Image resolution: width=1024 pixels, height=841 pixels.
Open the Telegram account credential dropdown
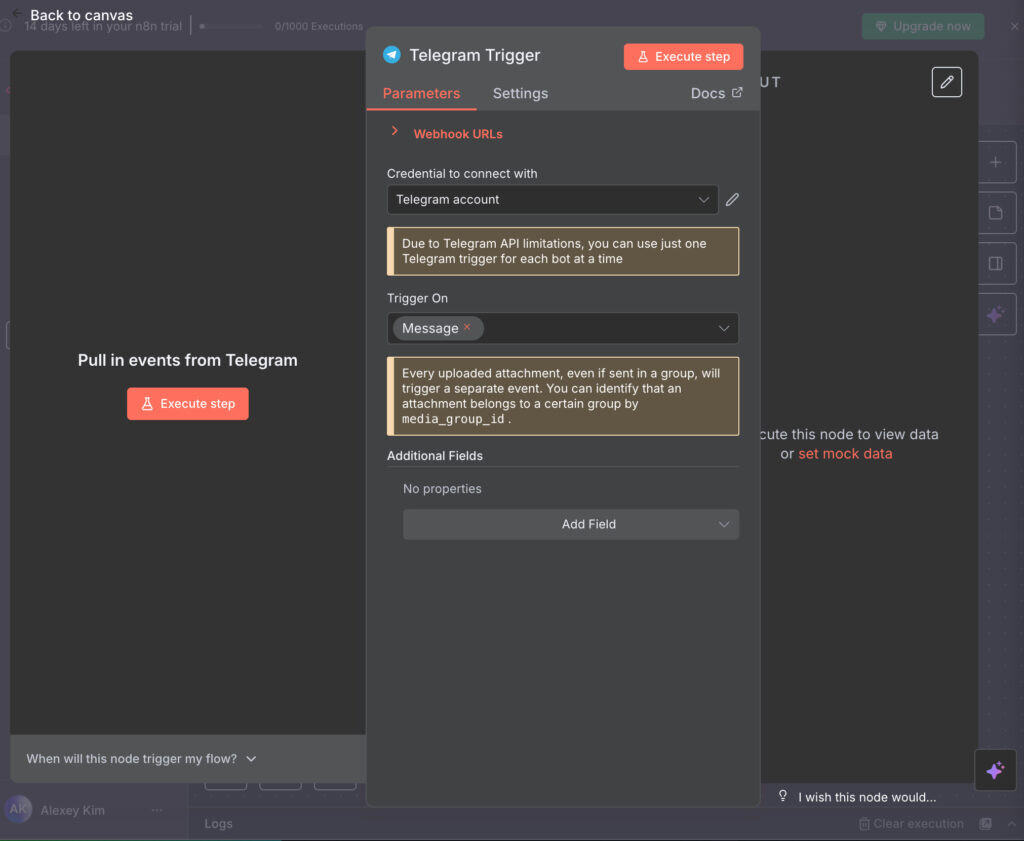tap(552, 200)
